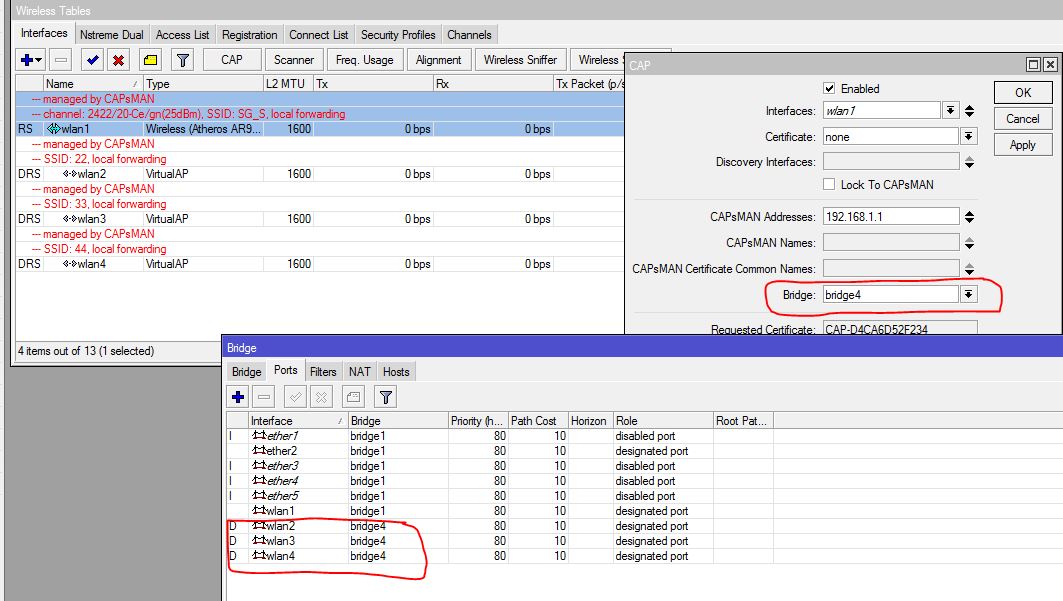Open the filter funnel in Bridge Ports toolbar
Image resolution: width=1063 pixels, height=601 pixels.
(385, 397)
